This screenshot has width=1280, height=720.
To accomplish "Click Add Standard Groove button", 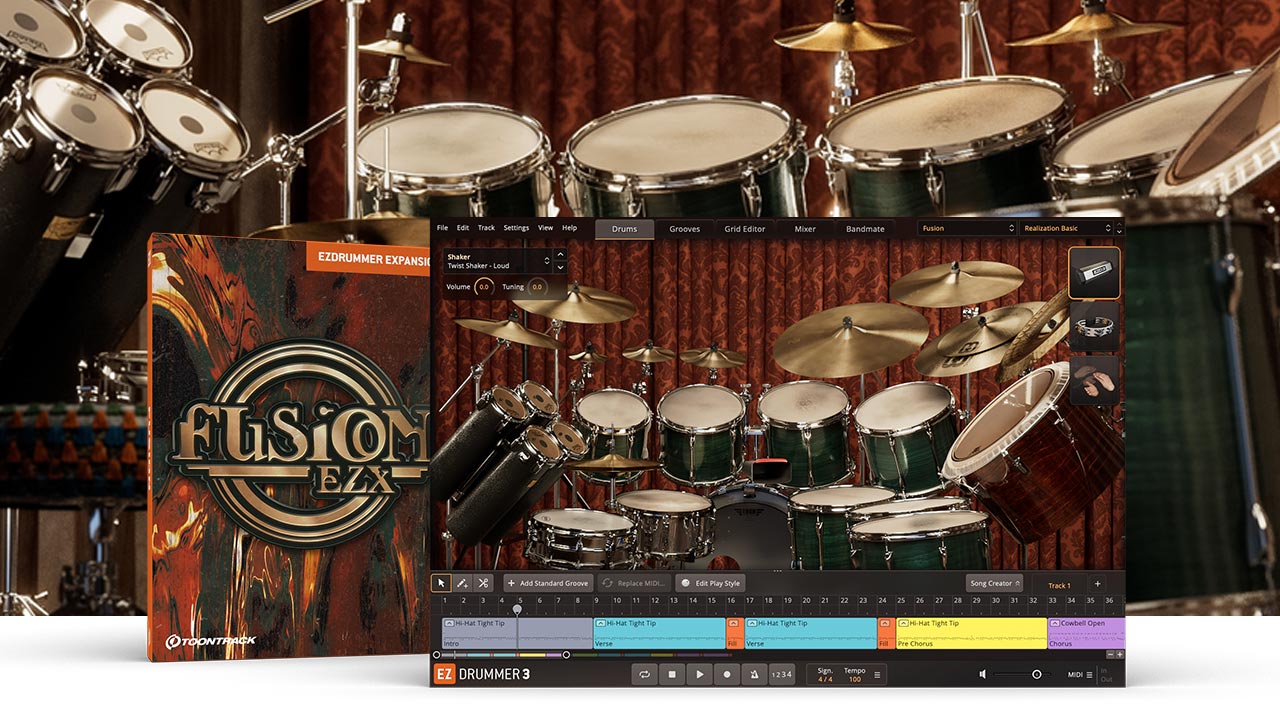I will click(x=548, y=583).
